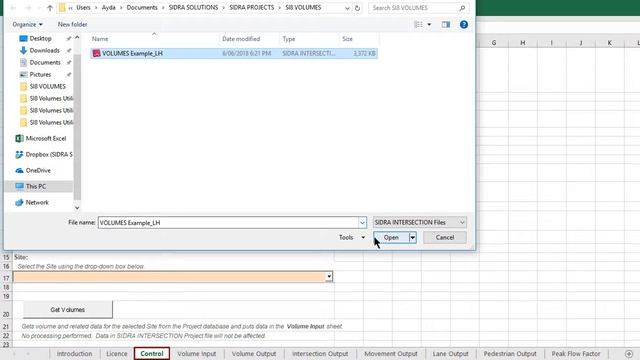640x360 pixels.
Task: Refresh the SI8 VOLUMES folder listing
Action: 357,8
